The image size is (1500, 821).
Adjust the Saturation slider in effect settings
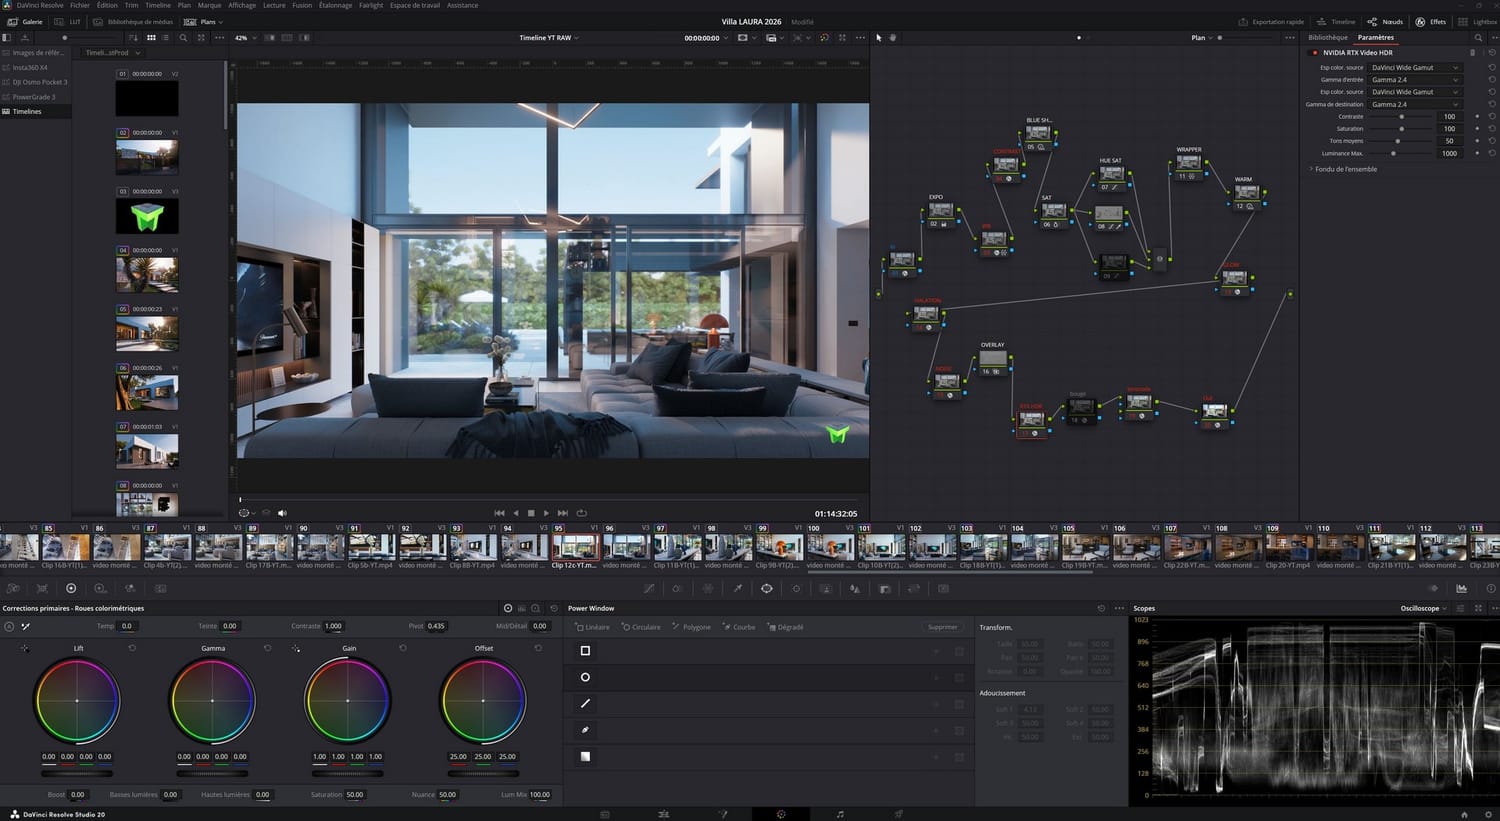click(x=1402, y=129)
